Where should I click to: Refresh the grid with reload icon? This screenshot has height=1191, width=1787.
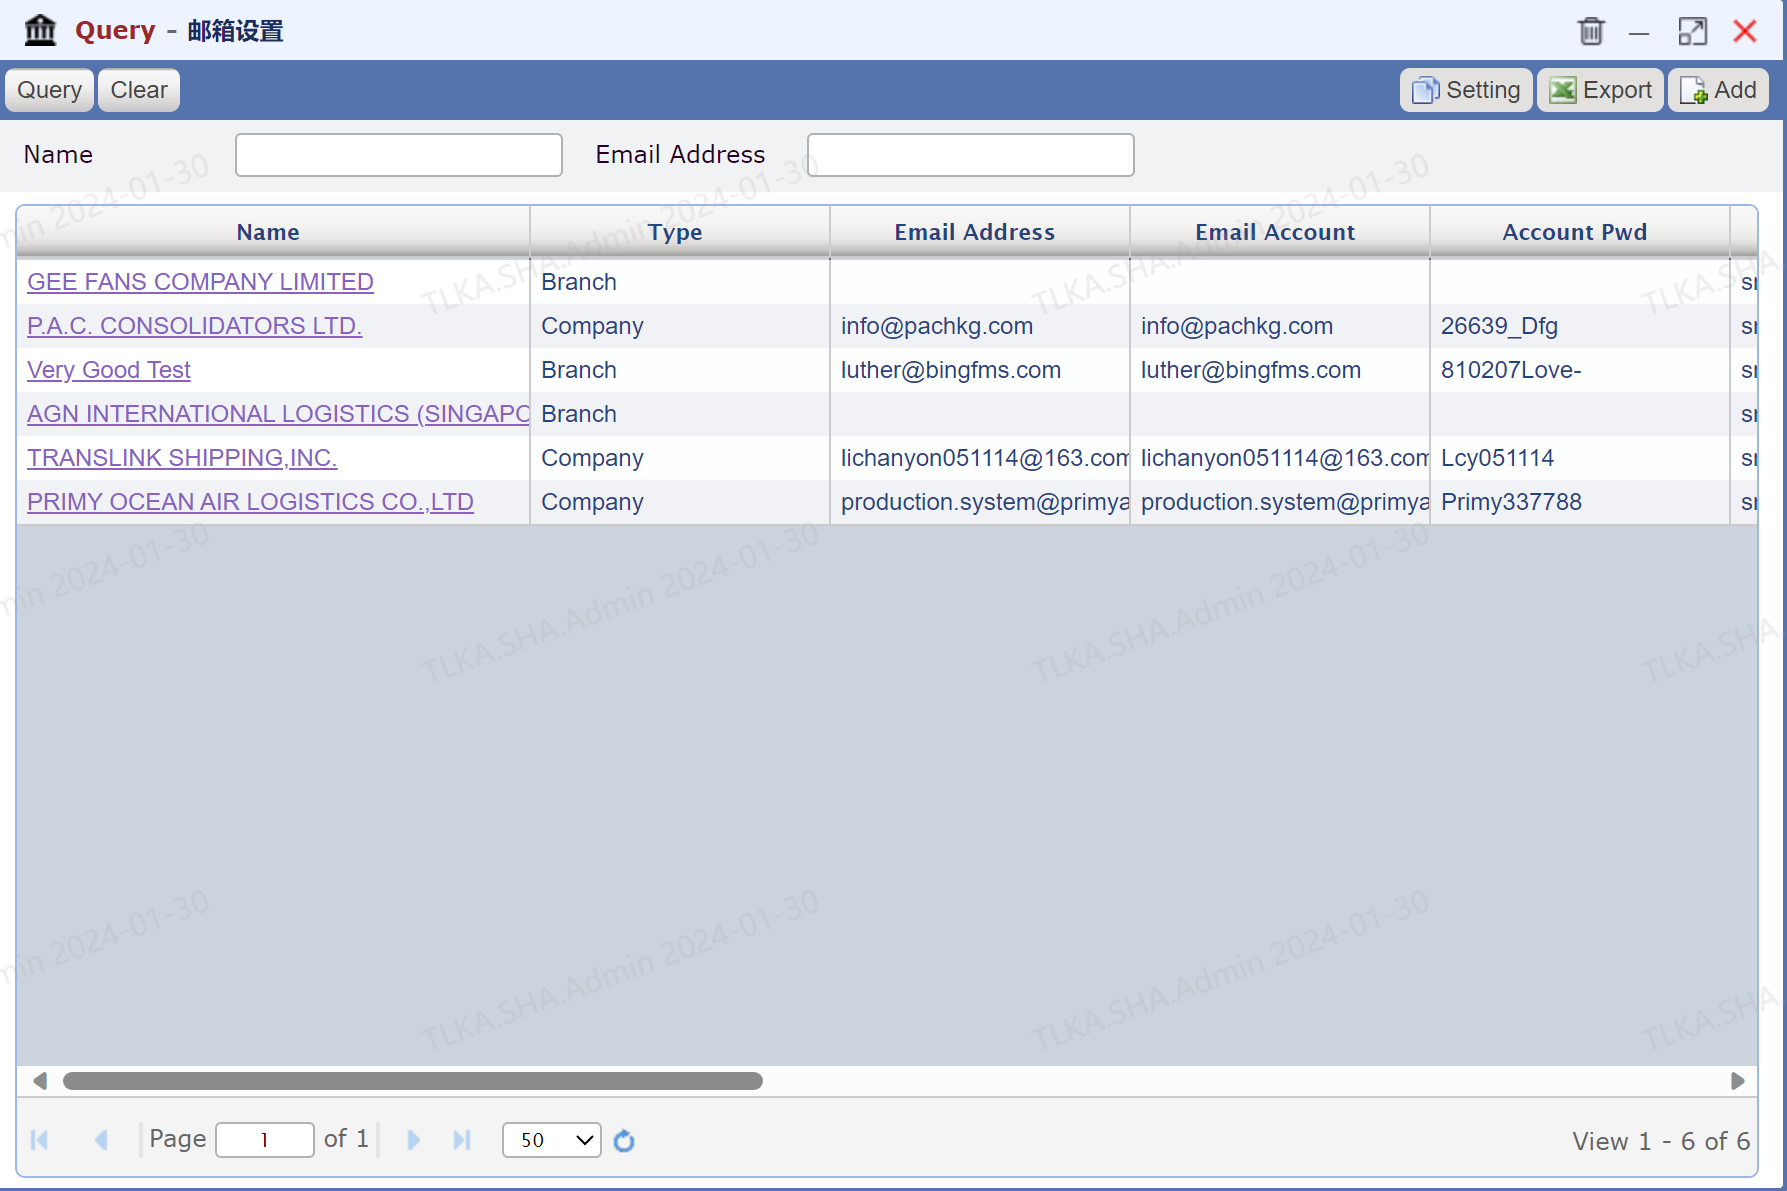(624, 1141)
